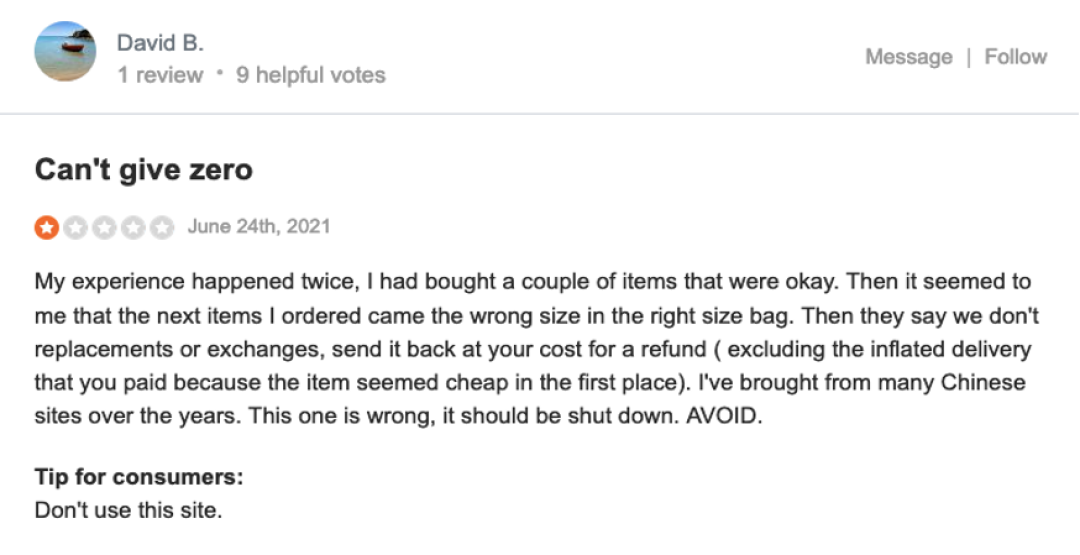1080x555 pixels.
Task: Click the 1 review count text
Action: pyautogui.click(x=160, y=75)
